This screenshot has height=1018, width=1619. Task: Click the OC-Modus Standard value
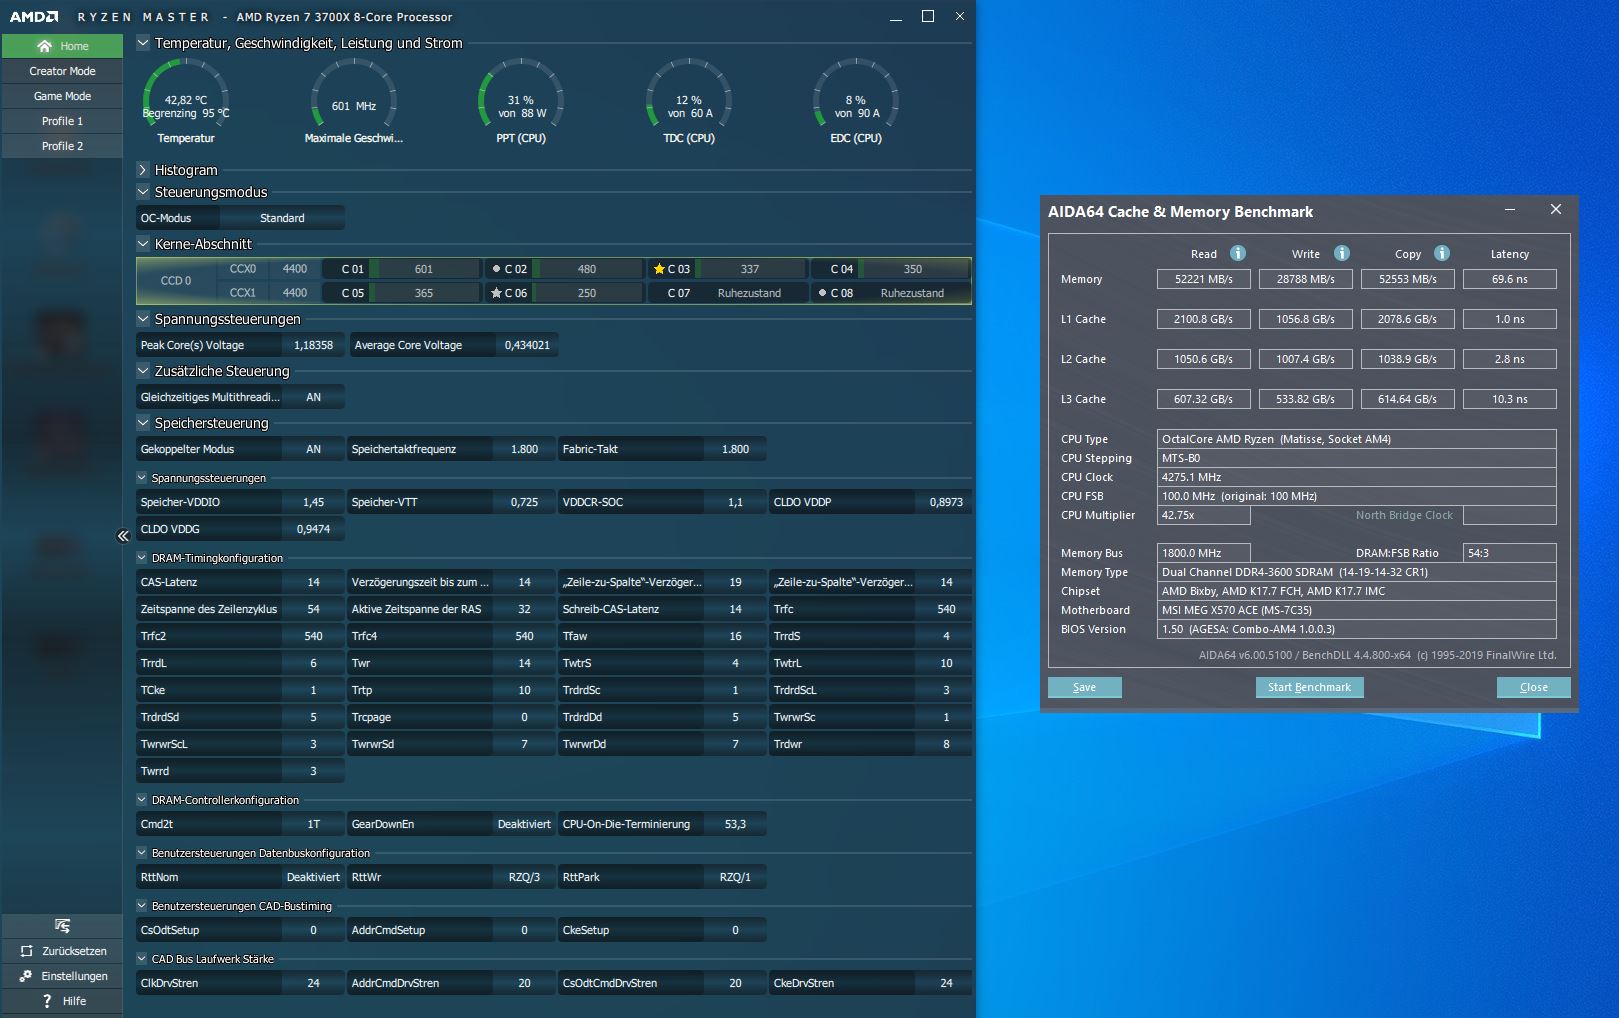point(282,218)
